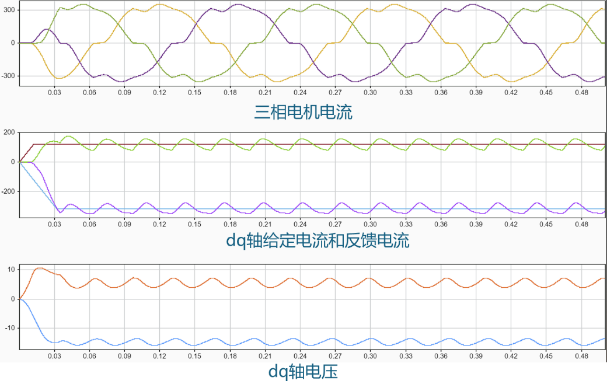Click the 0.48 time tick under three-phase current chart

click(x=581, y=93)
